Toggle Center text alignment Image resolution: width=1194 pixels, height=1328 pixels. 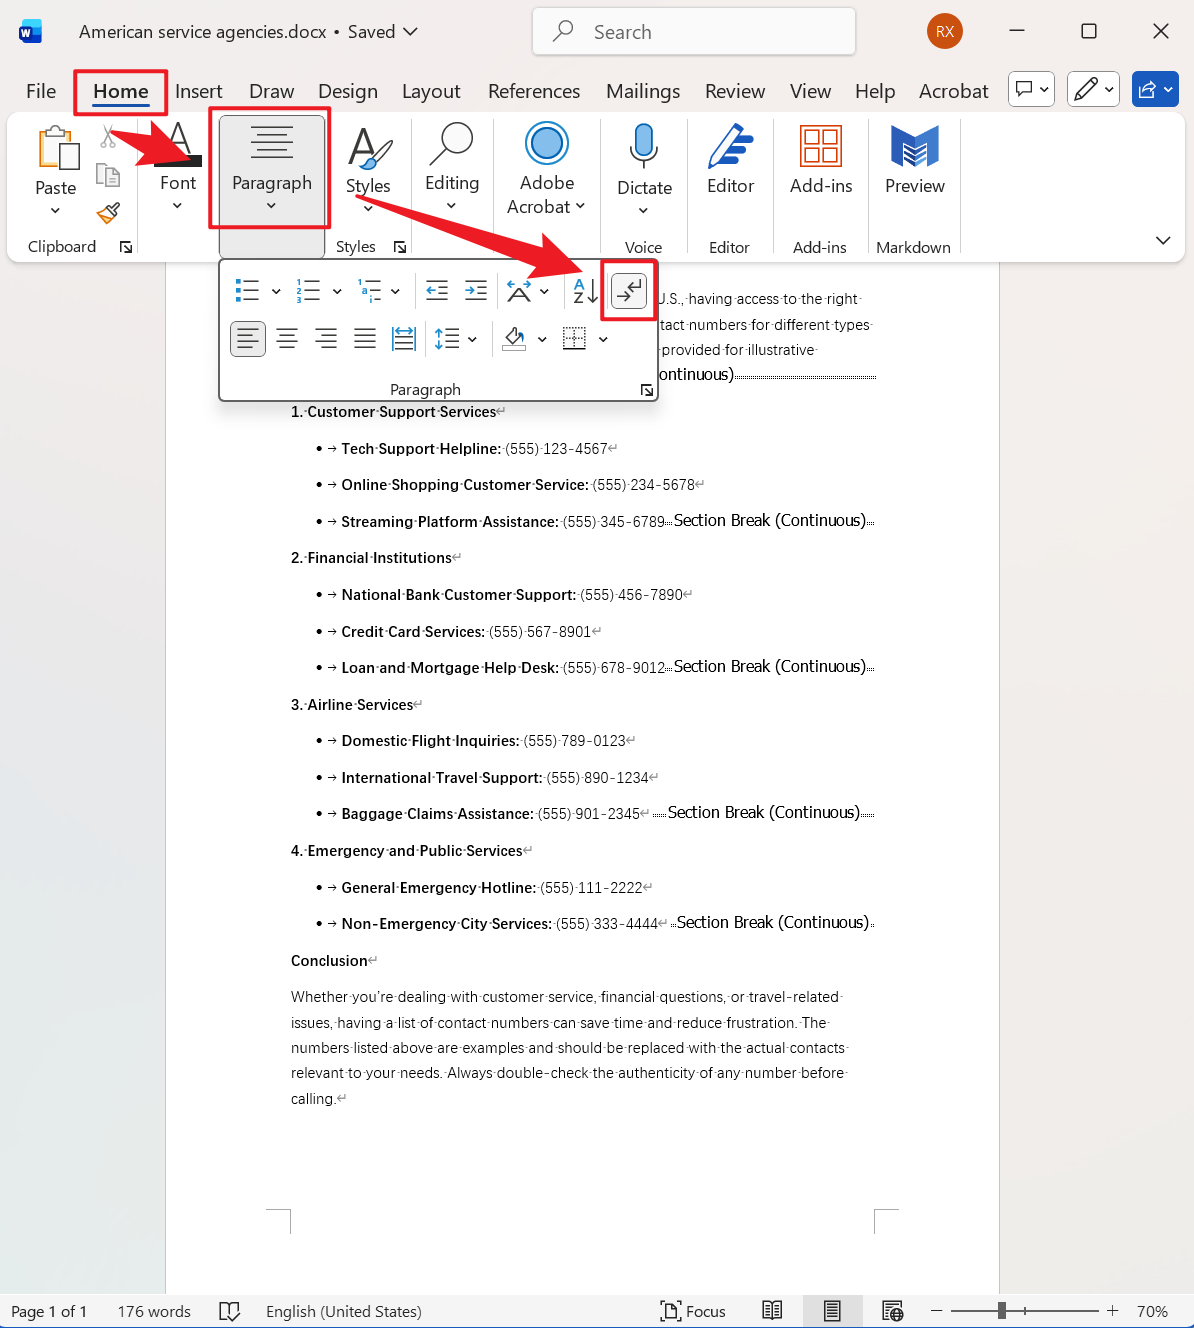pos(287,338)
